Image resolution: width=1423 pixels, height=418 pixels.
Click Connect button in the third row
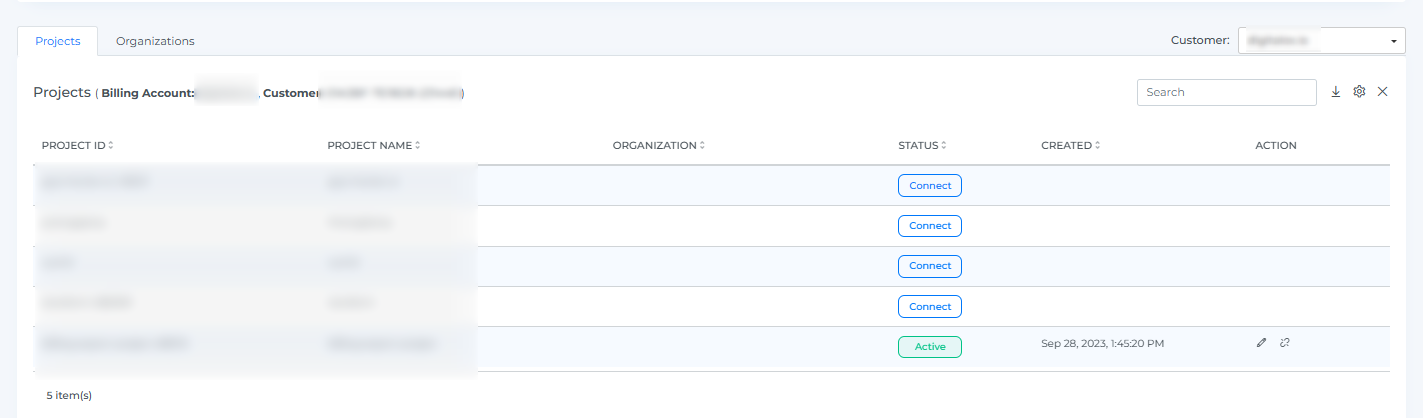(x=930, y=266)
